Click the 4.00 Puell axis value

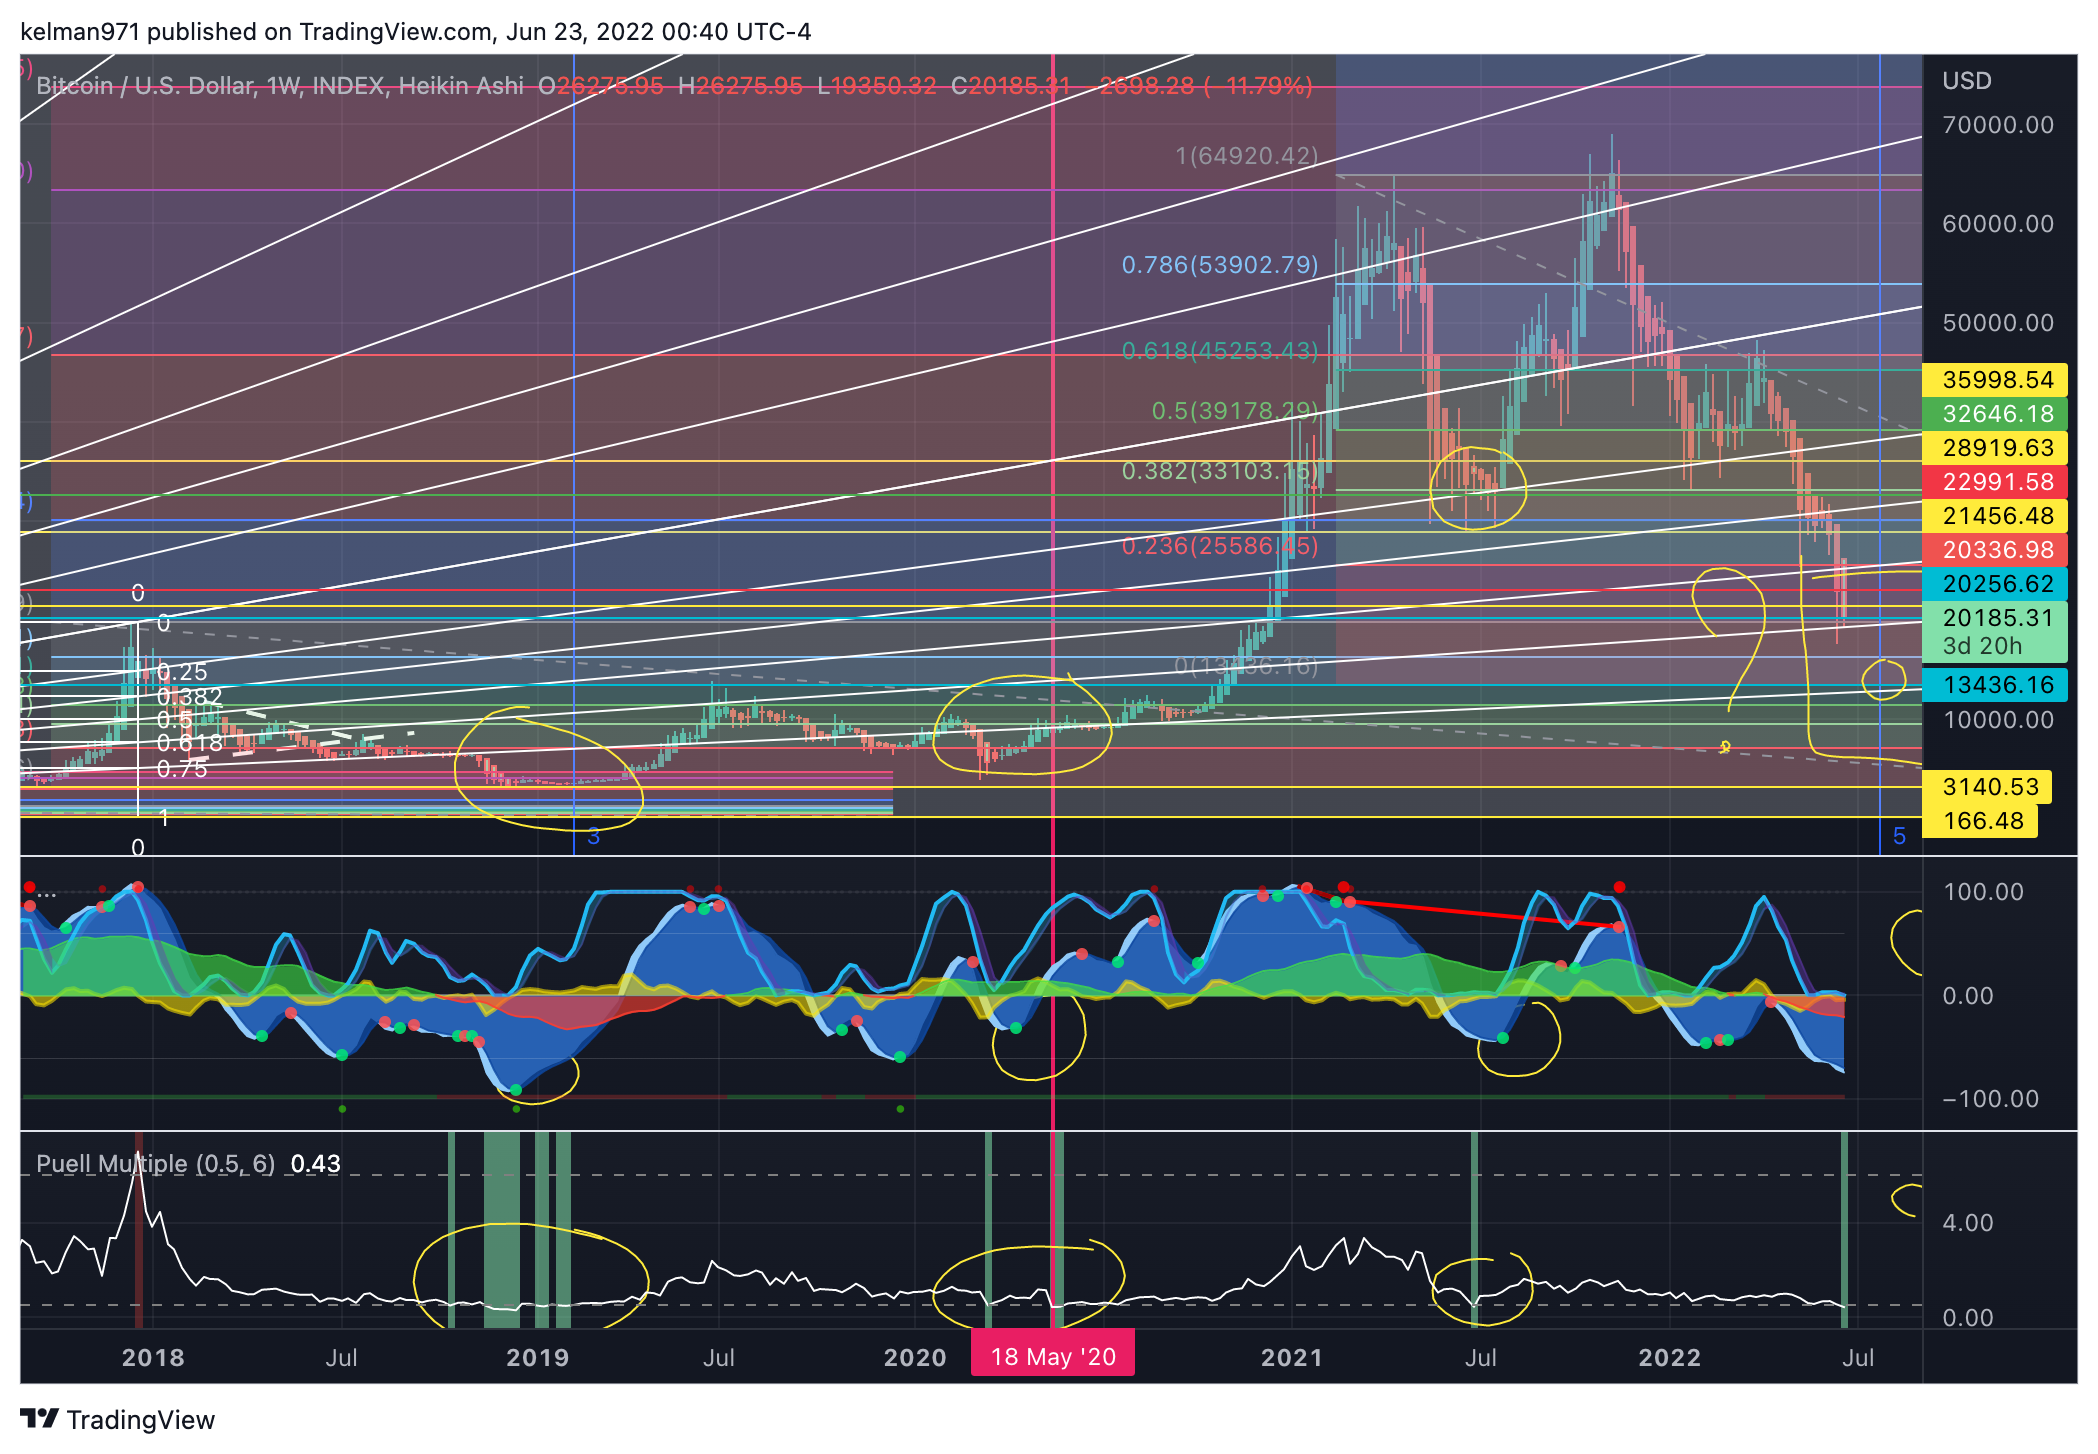(1968, 1223)
